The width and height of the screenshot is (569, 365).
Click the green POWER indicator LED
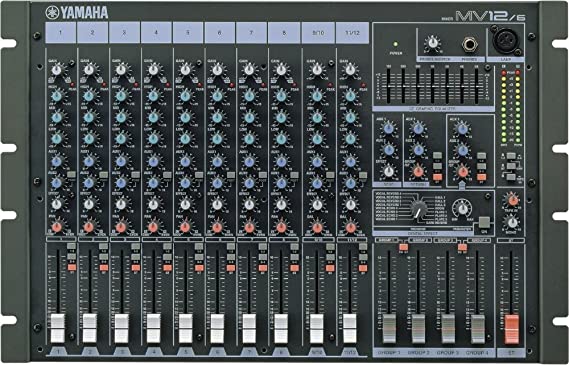click(x=395, y=44)
